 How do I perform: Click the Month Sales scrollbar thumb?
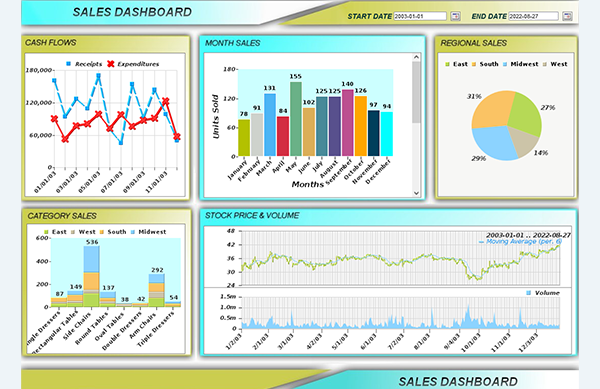tap(416, 92)
